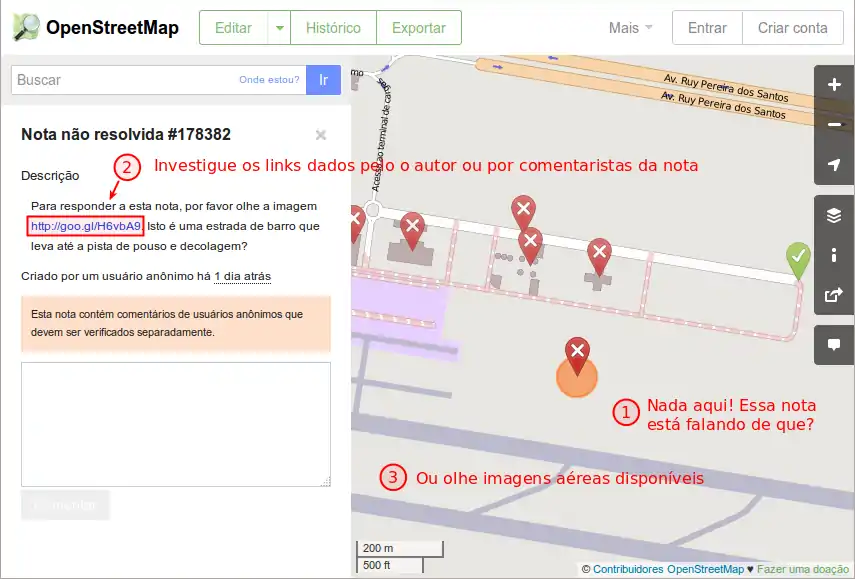Open the Histórico tab
The width and height of the screenshot is (855, 579).
pyautogui.click(x=333, y=28)
